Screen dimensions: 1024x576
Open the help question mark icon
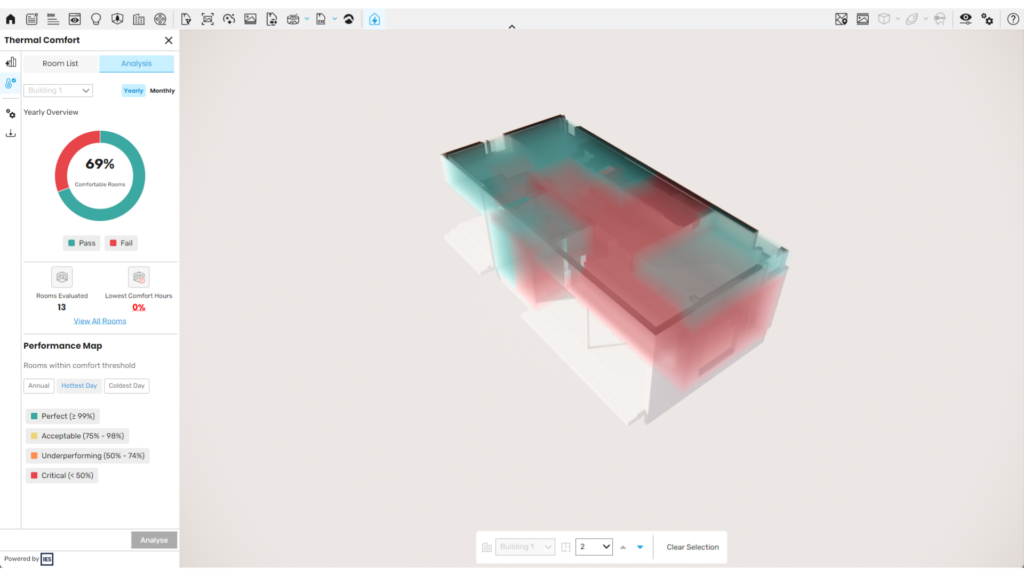coord(1012,19)
